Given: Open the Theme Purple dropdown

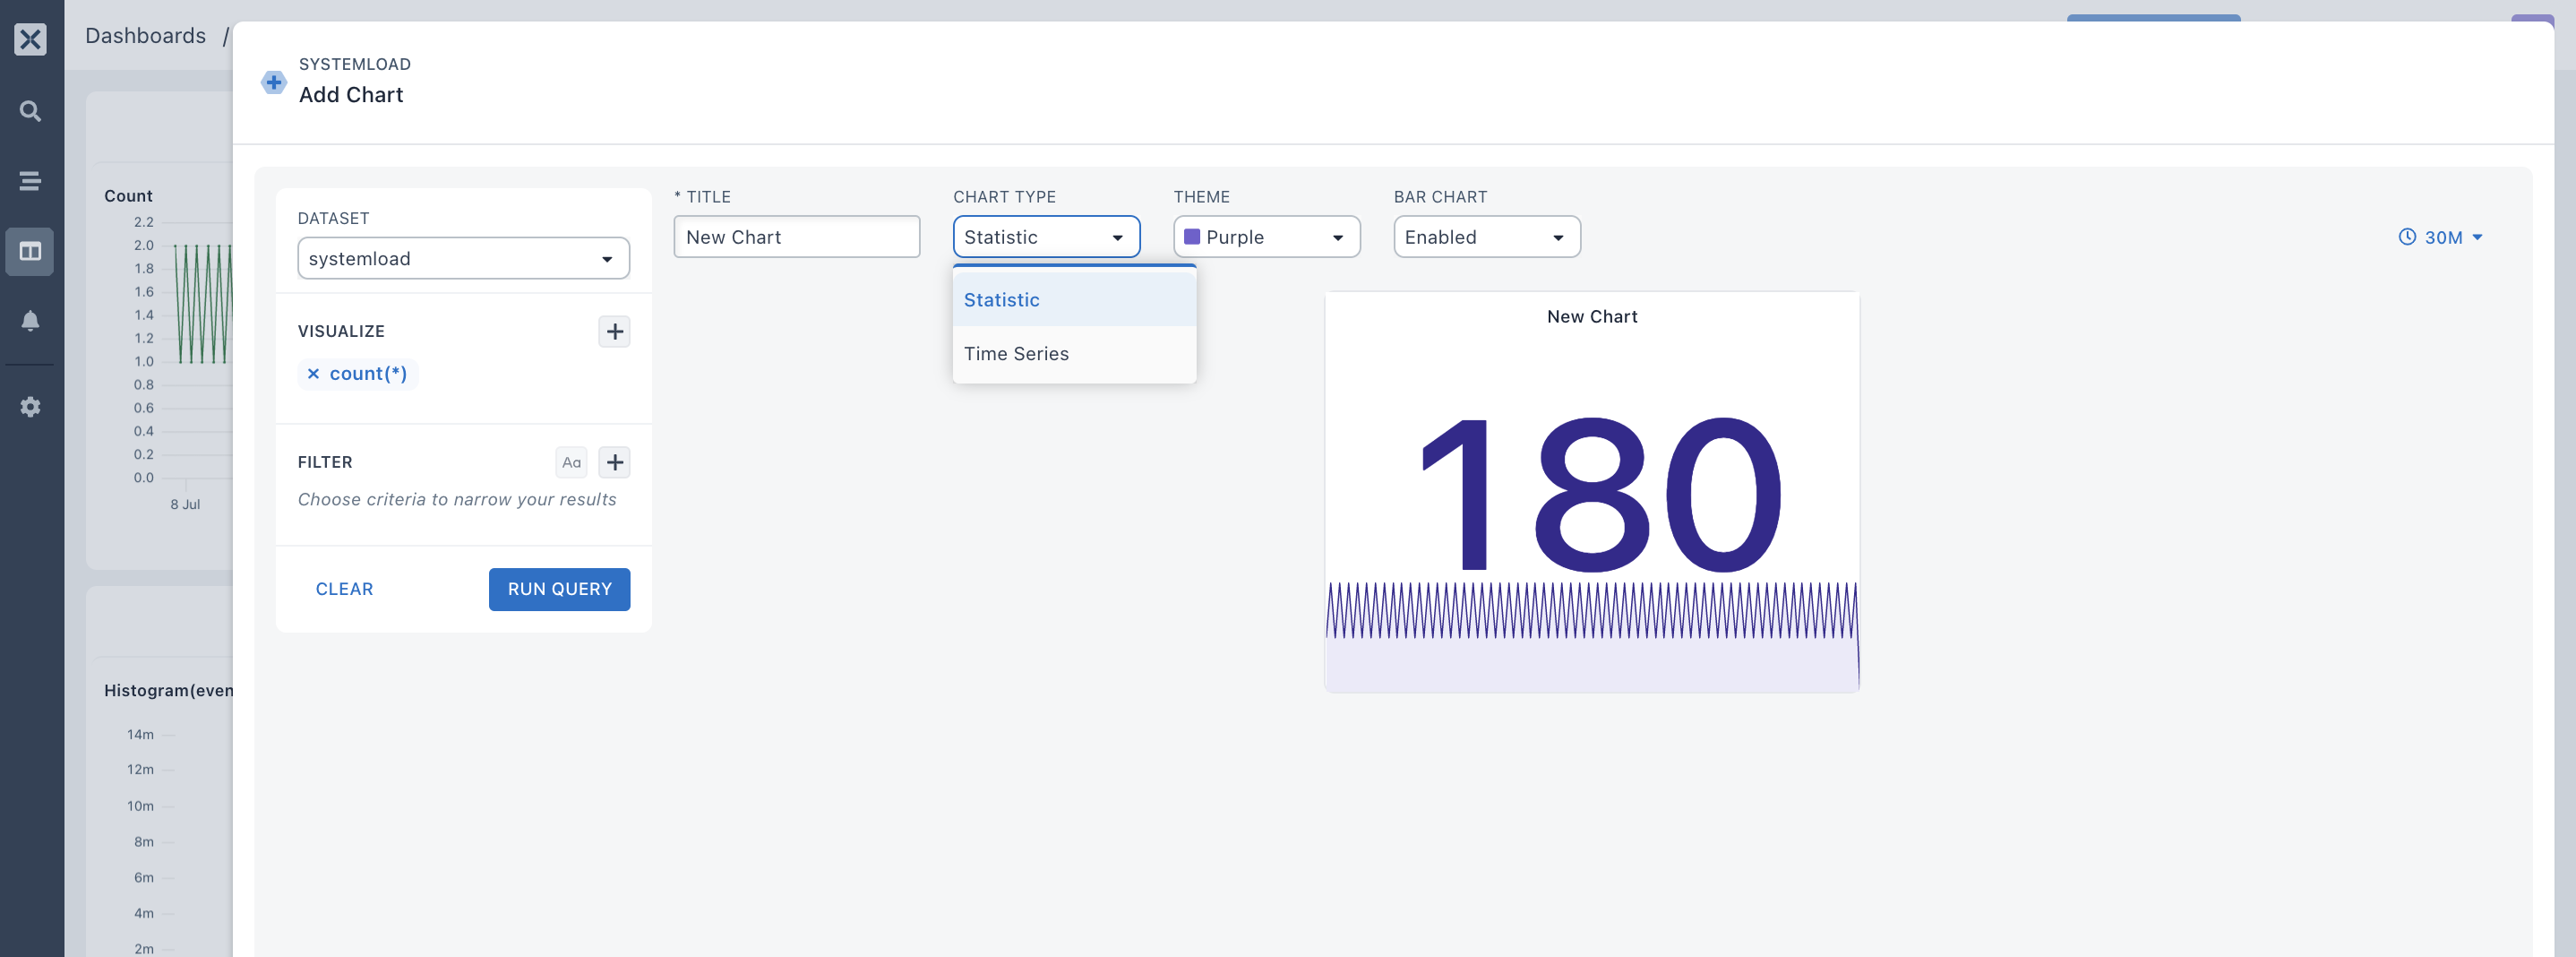Looking at the screenshot, I should [1266, 237].
